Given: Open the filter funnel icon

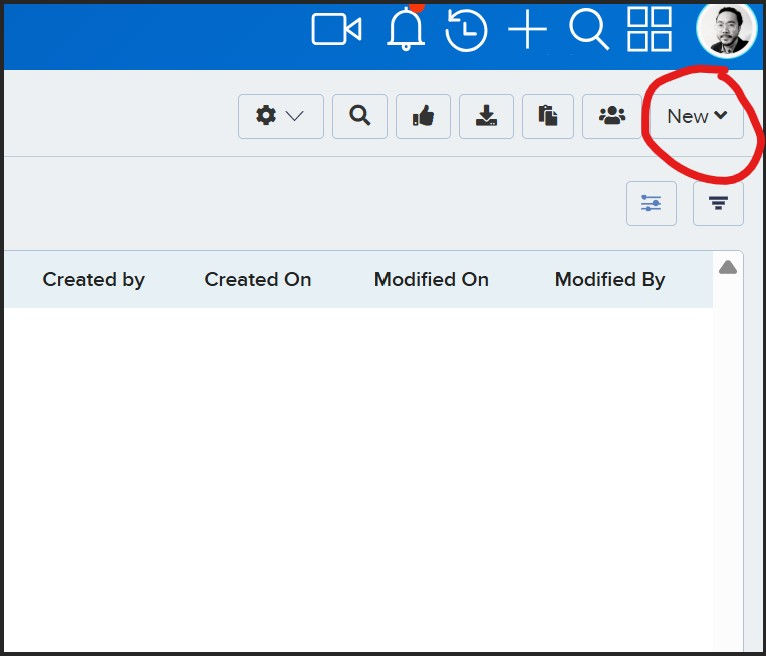Looking at the screenshot, I should 718,203.
